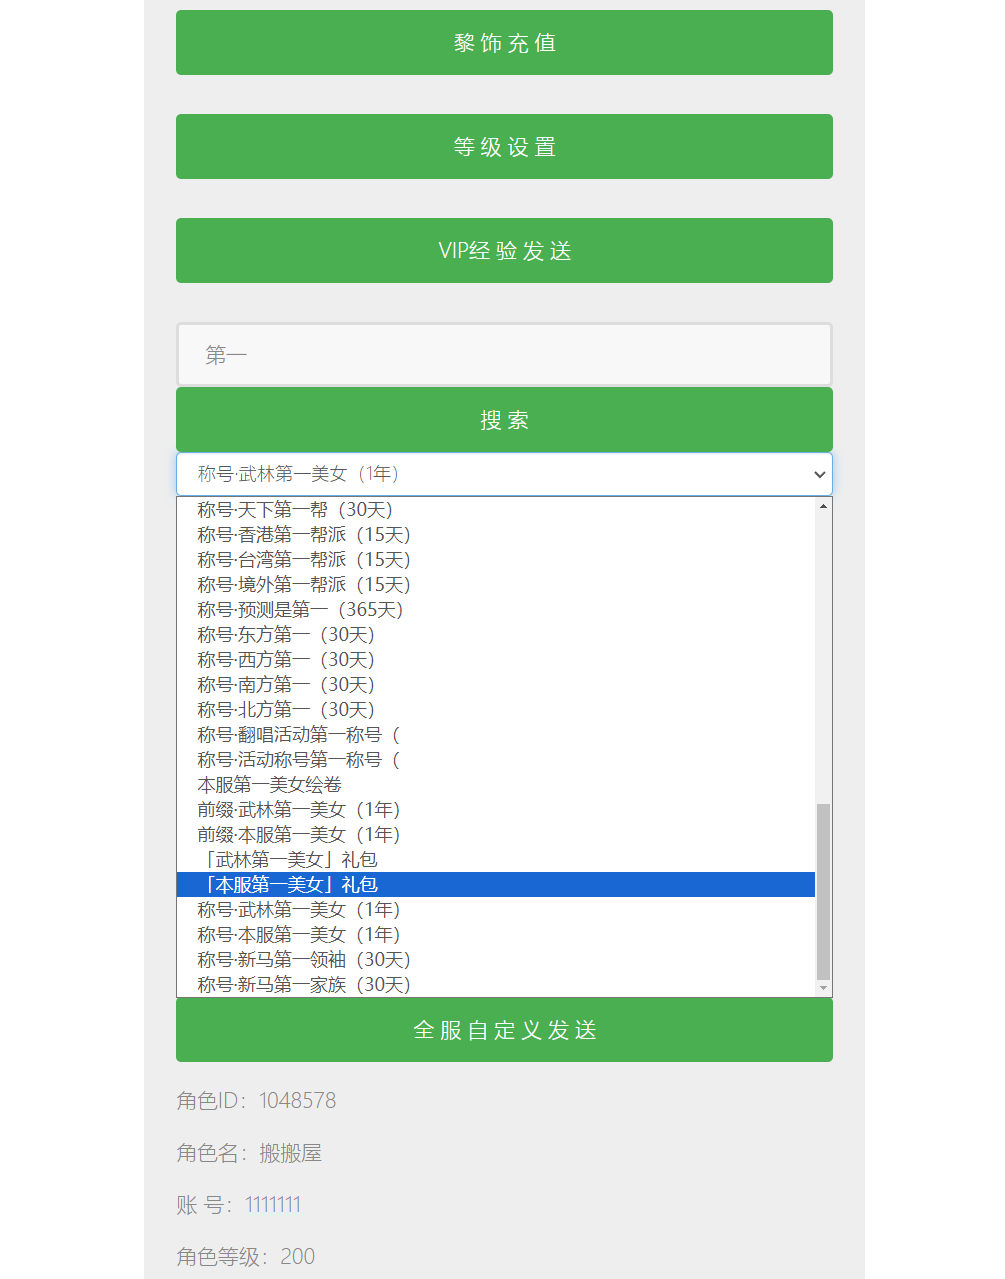This screenshot has height=1279, width=1005.
Task: Select 称号·天下第一帮（30天) option
Action: tap(295, 510)
